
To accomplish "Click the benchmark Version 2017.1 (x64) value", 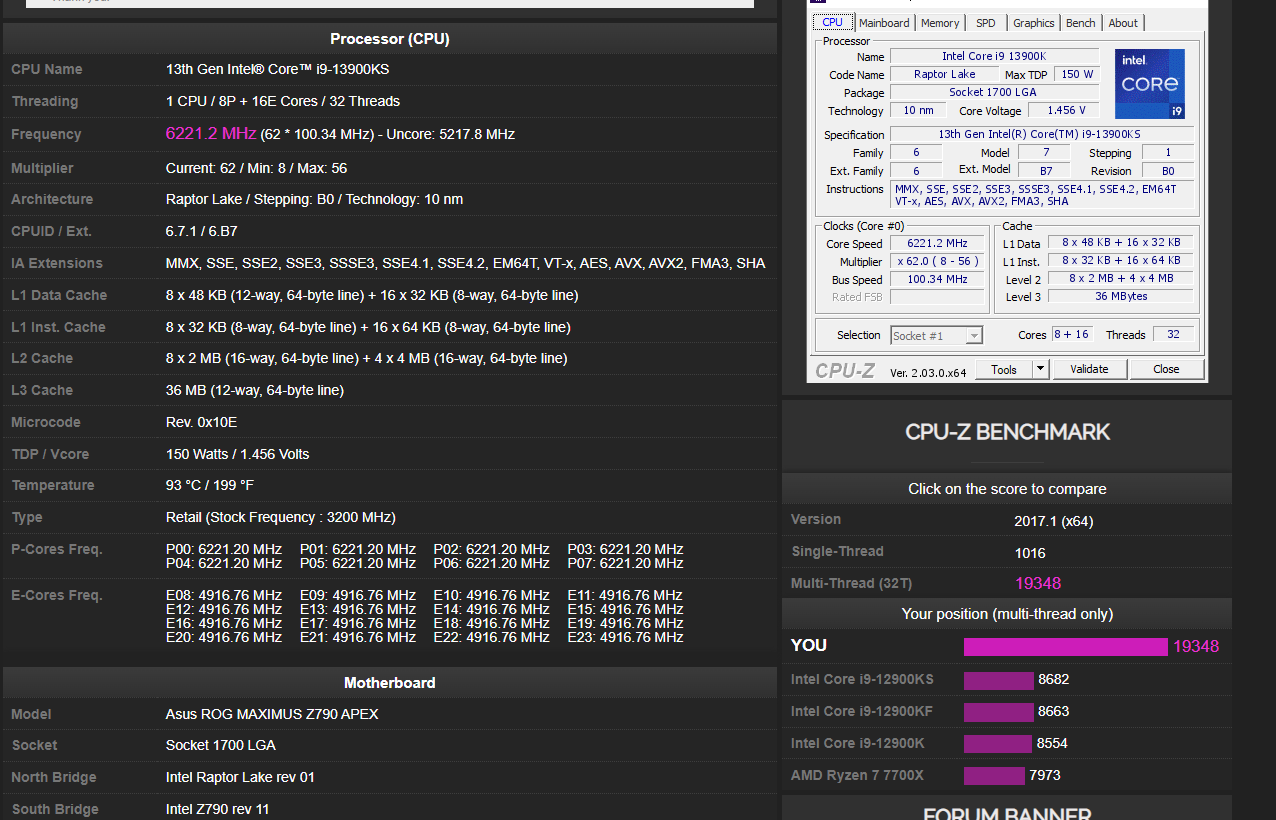I will (1053, 521).
